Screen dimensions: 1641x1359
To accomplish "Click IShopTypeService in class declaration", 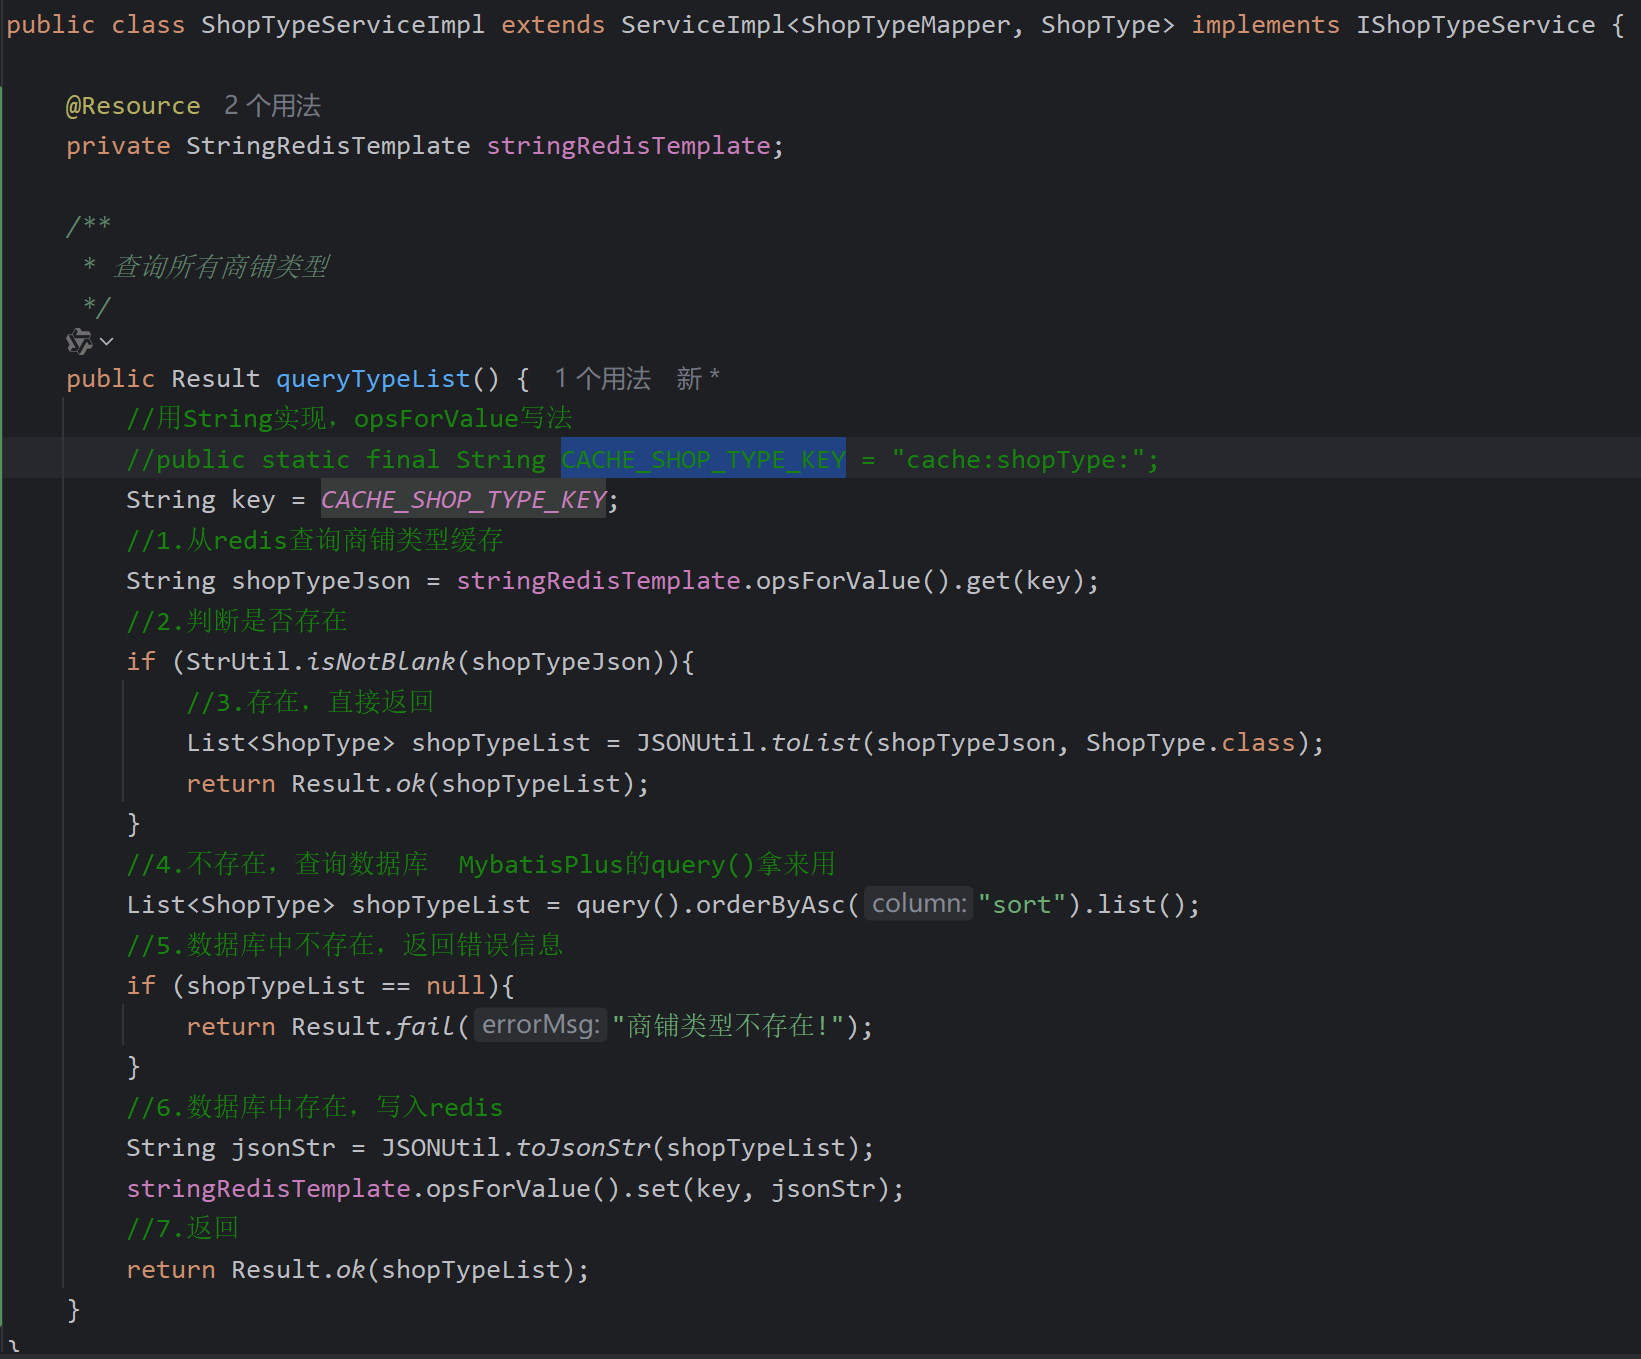I will [x=1475, y=25].
